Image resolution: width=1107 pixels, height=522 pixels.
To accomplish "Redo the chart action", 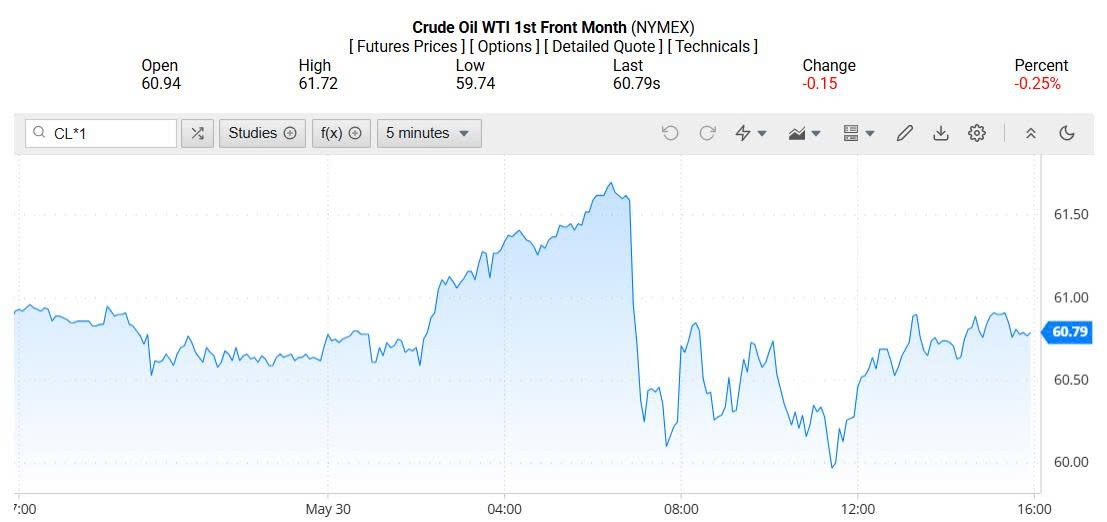I will click(x=707, y=133).
